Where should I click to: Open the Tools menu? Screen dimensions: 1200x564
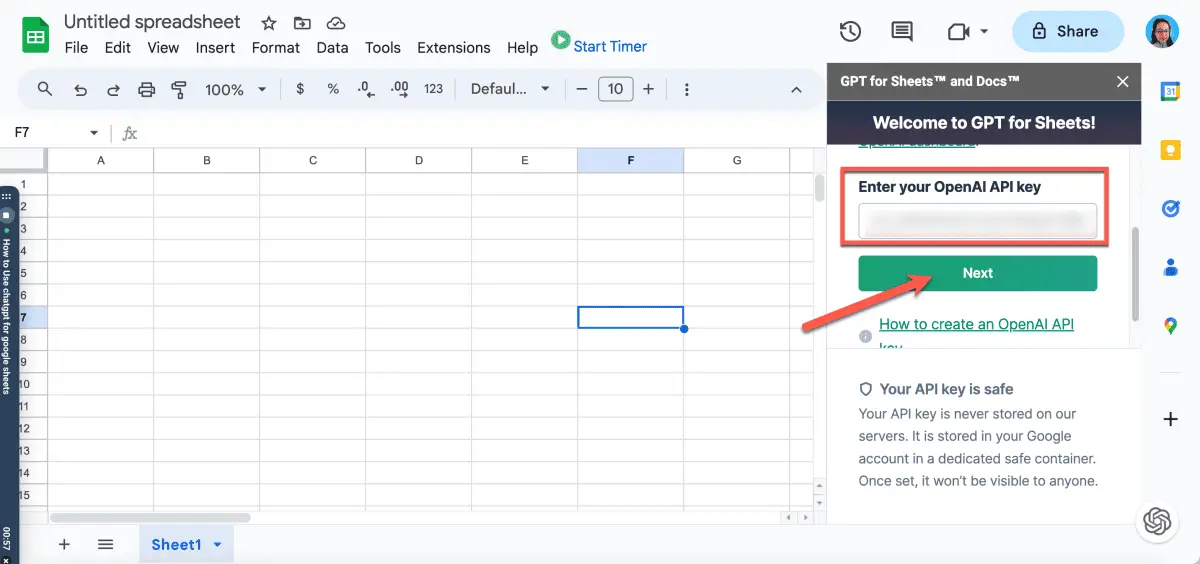383,47
